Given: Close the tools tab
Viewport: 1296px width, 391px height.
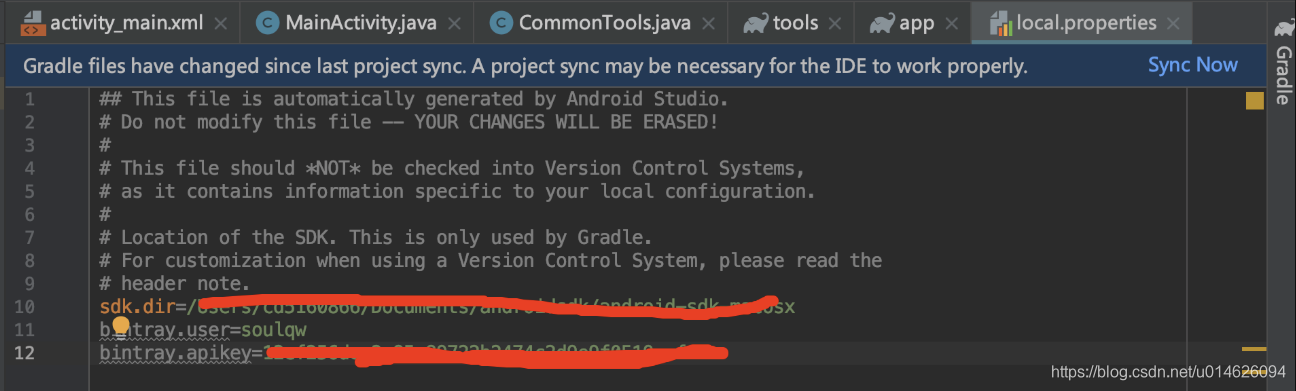Looking at the screenshot, I should tap(834, 23).
